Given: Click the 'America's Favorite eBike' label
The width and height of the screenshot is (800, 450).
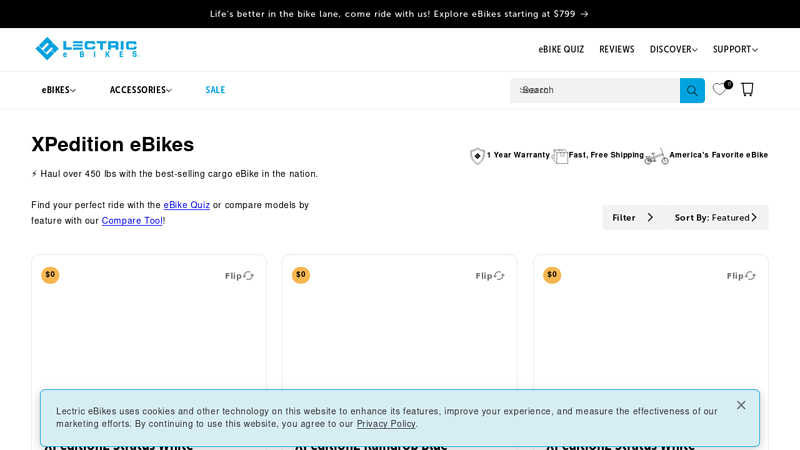Looking at the screenshot, I should [x=718, y=155].
